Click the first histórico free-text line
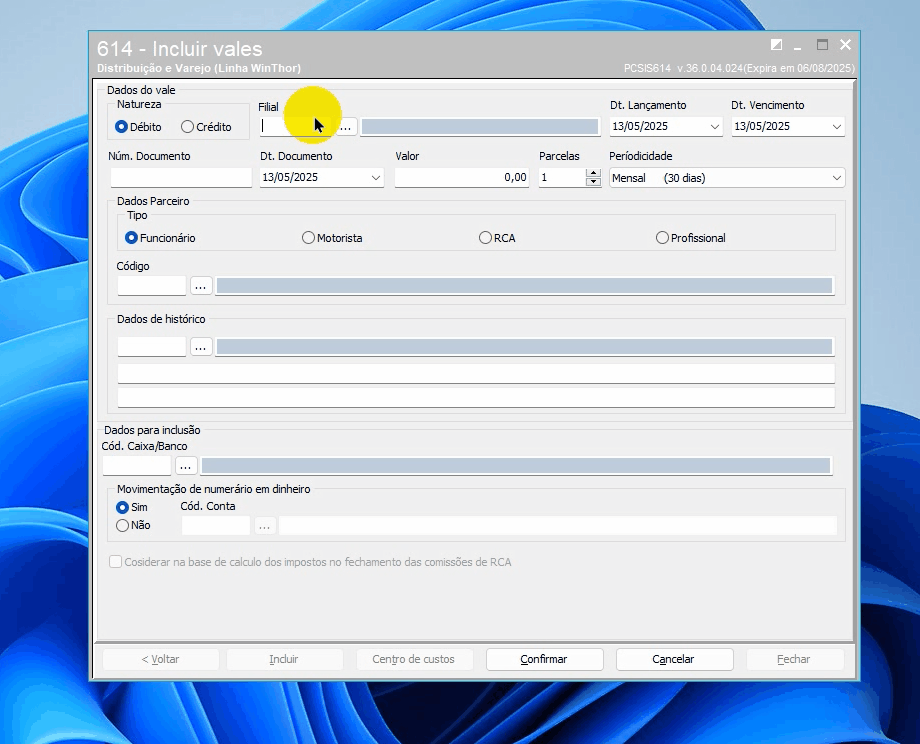Image resolution: width=920 pixels, height=744 pixels. pyautogui.click(x=476, y=374)
